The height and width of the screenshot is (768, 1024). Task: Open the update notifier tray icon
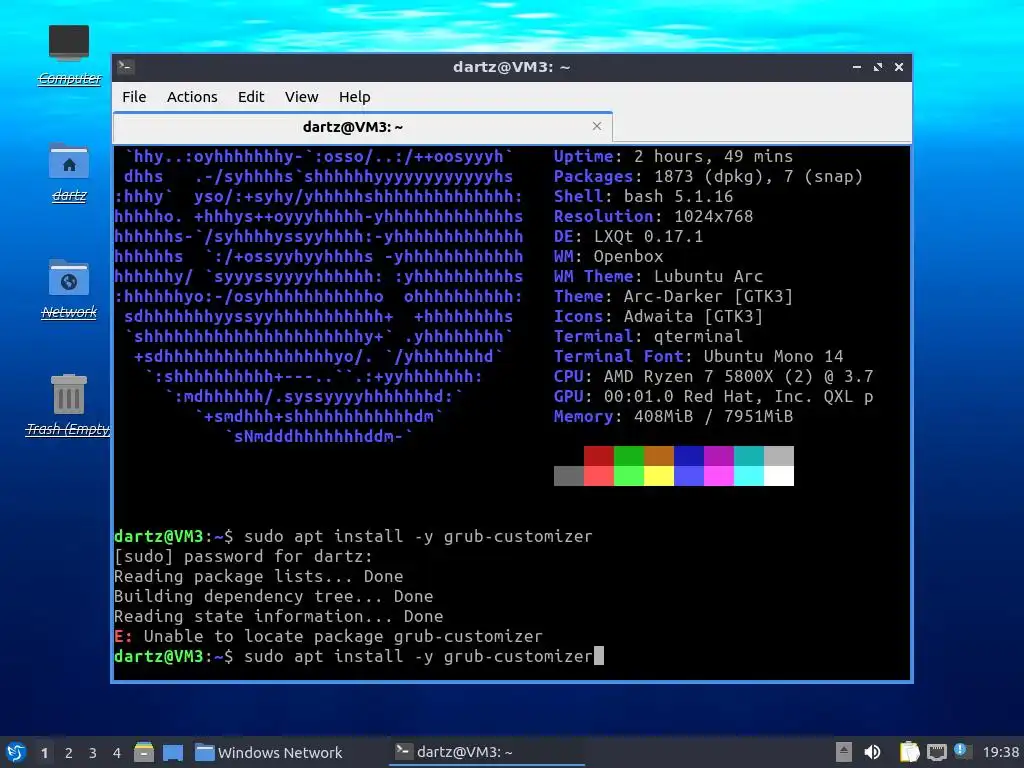coord(961,750)
